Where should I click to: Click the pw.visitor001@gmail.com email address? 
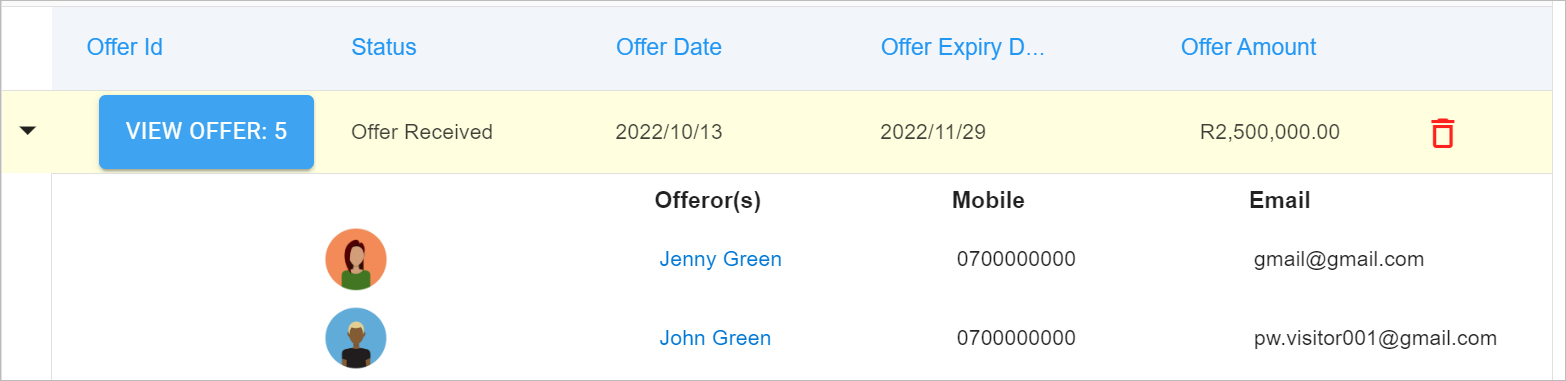pyautogui.click(x=1375, y=338)
